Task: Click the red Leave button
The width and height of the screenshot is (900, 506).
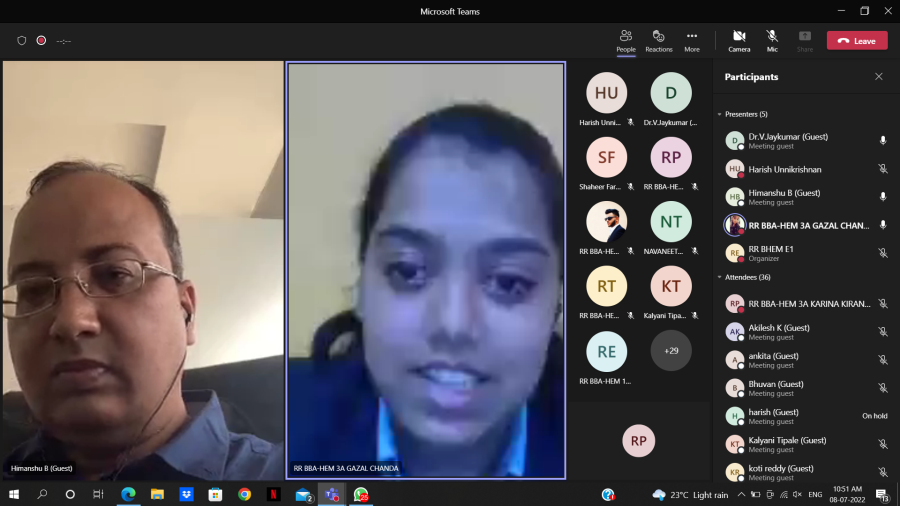Action: click(856, 41)
